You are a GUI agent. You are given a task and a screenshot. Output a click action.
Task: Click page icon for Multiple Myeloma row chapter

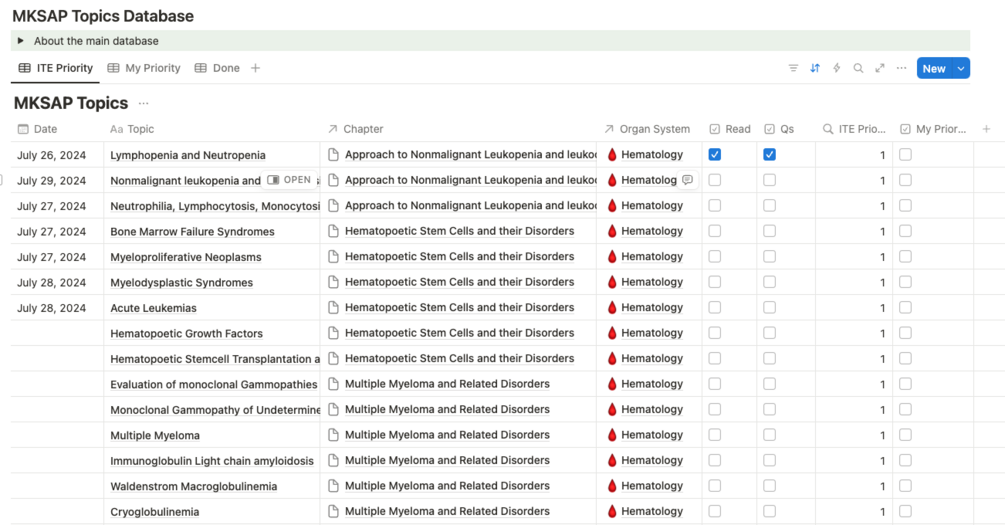(333, 435)
